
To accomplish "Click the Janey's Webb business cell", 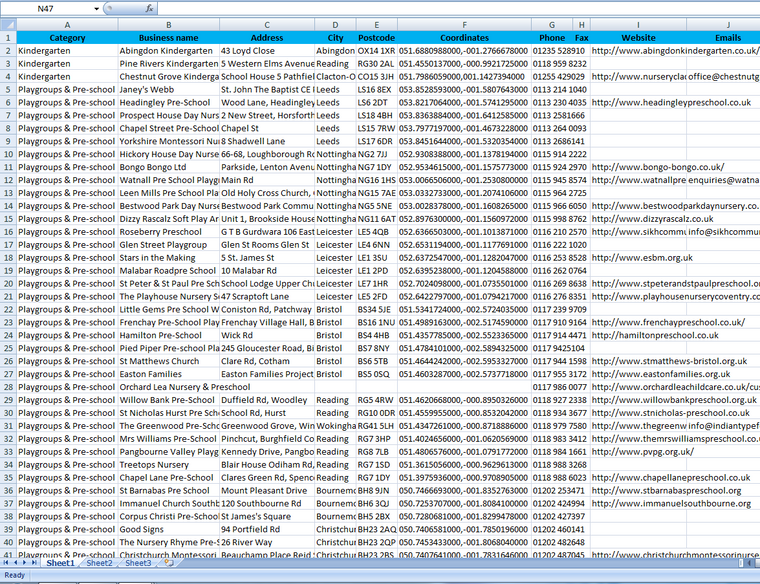I will [x=169, y=90].
